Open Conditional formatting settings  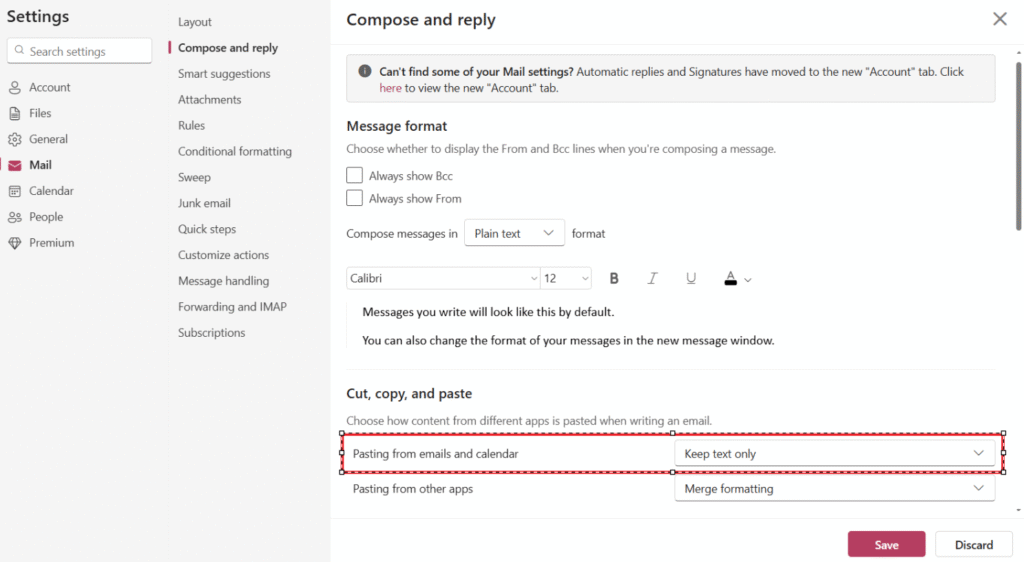pyautogui.click(x=235, y=151)
